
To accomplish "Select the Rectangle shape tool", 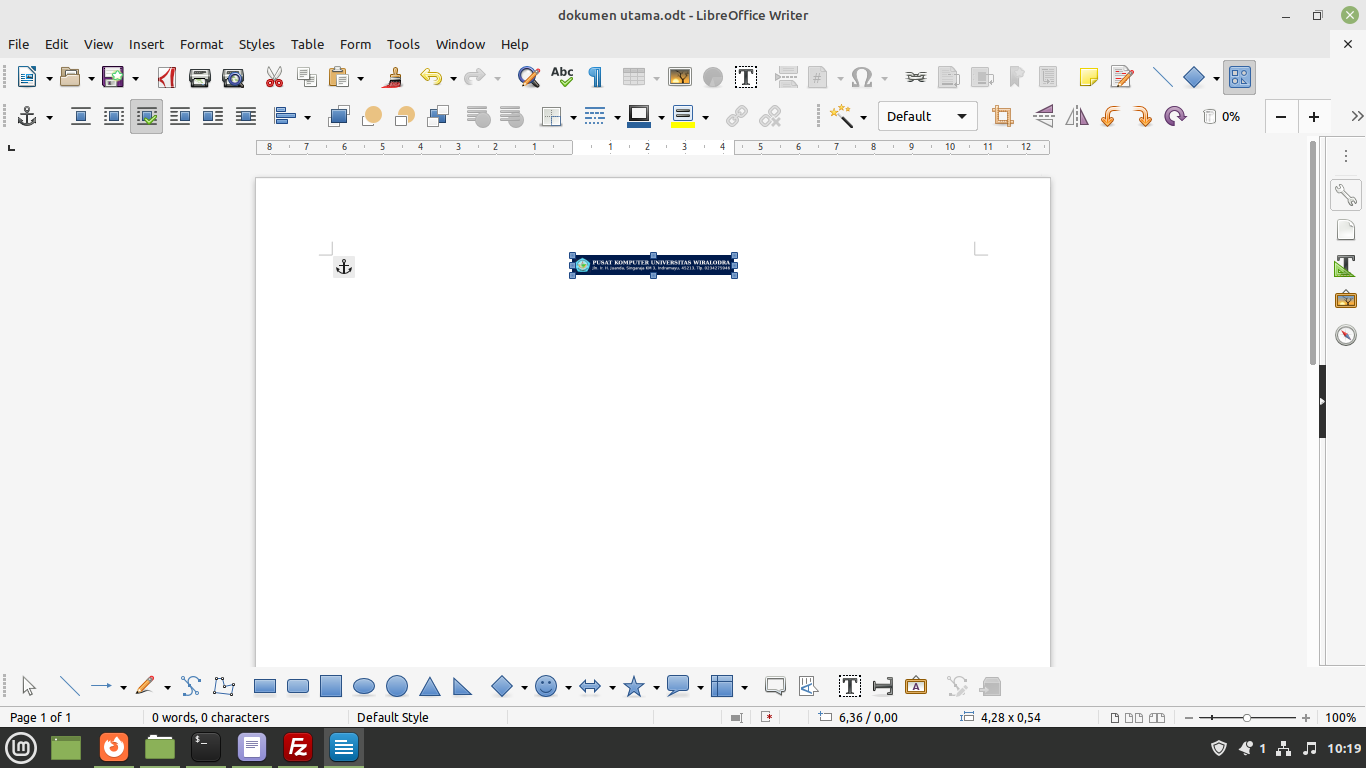I will pyautogui.click(x=265, y=686).
